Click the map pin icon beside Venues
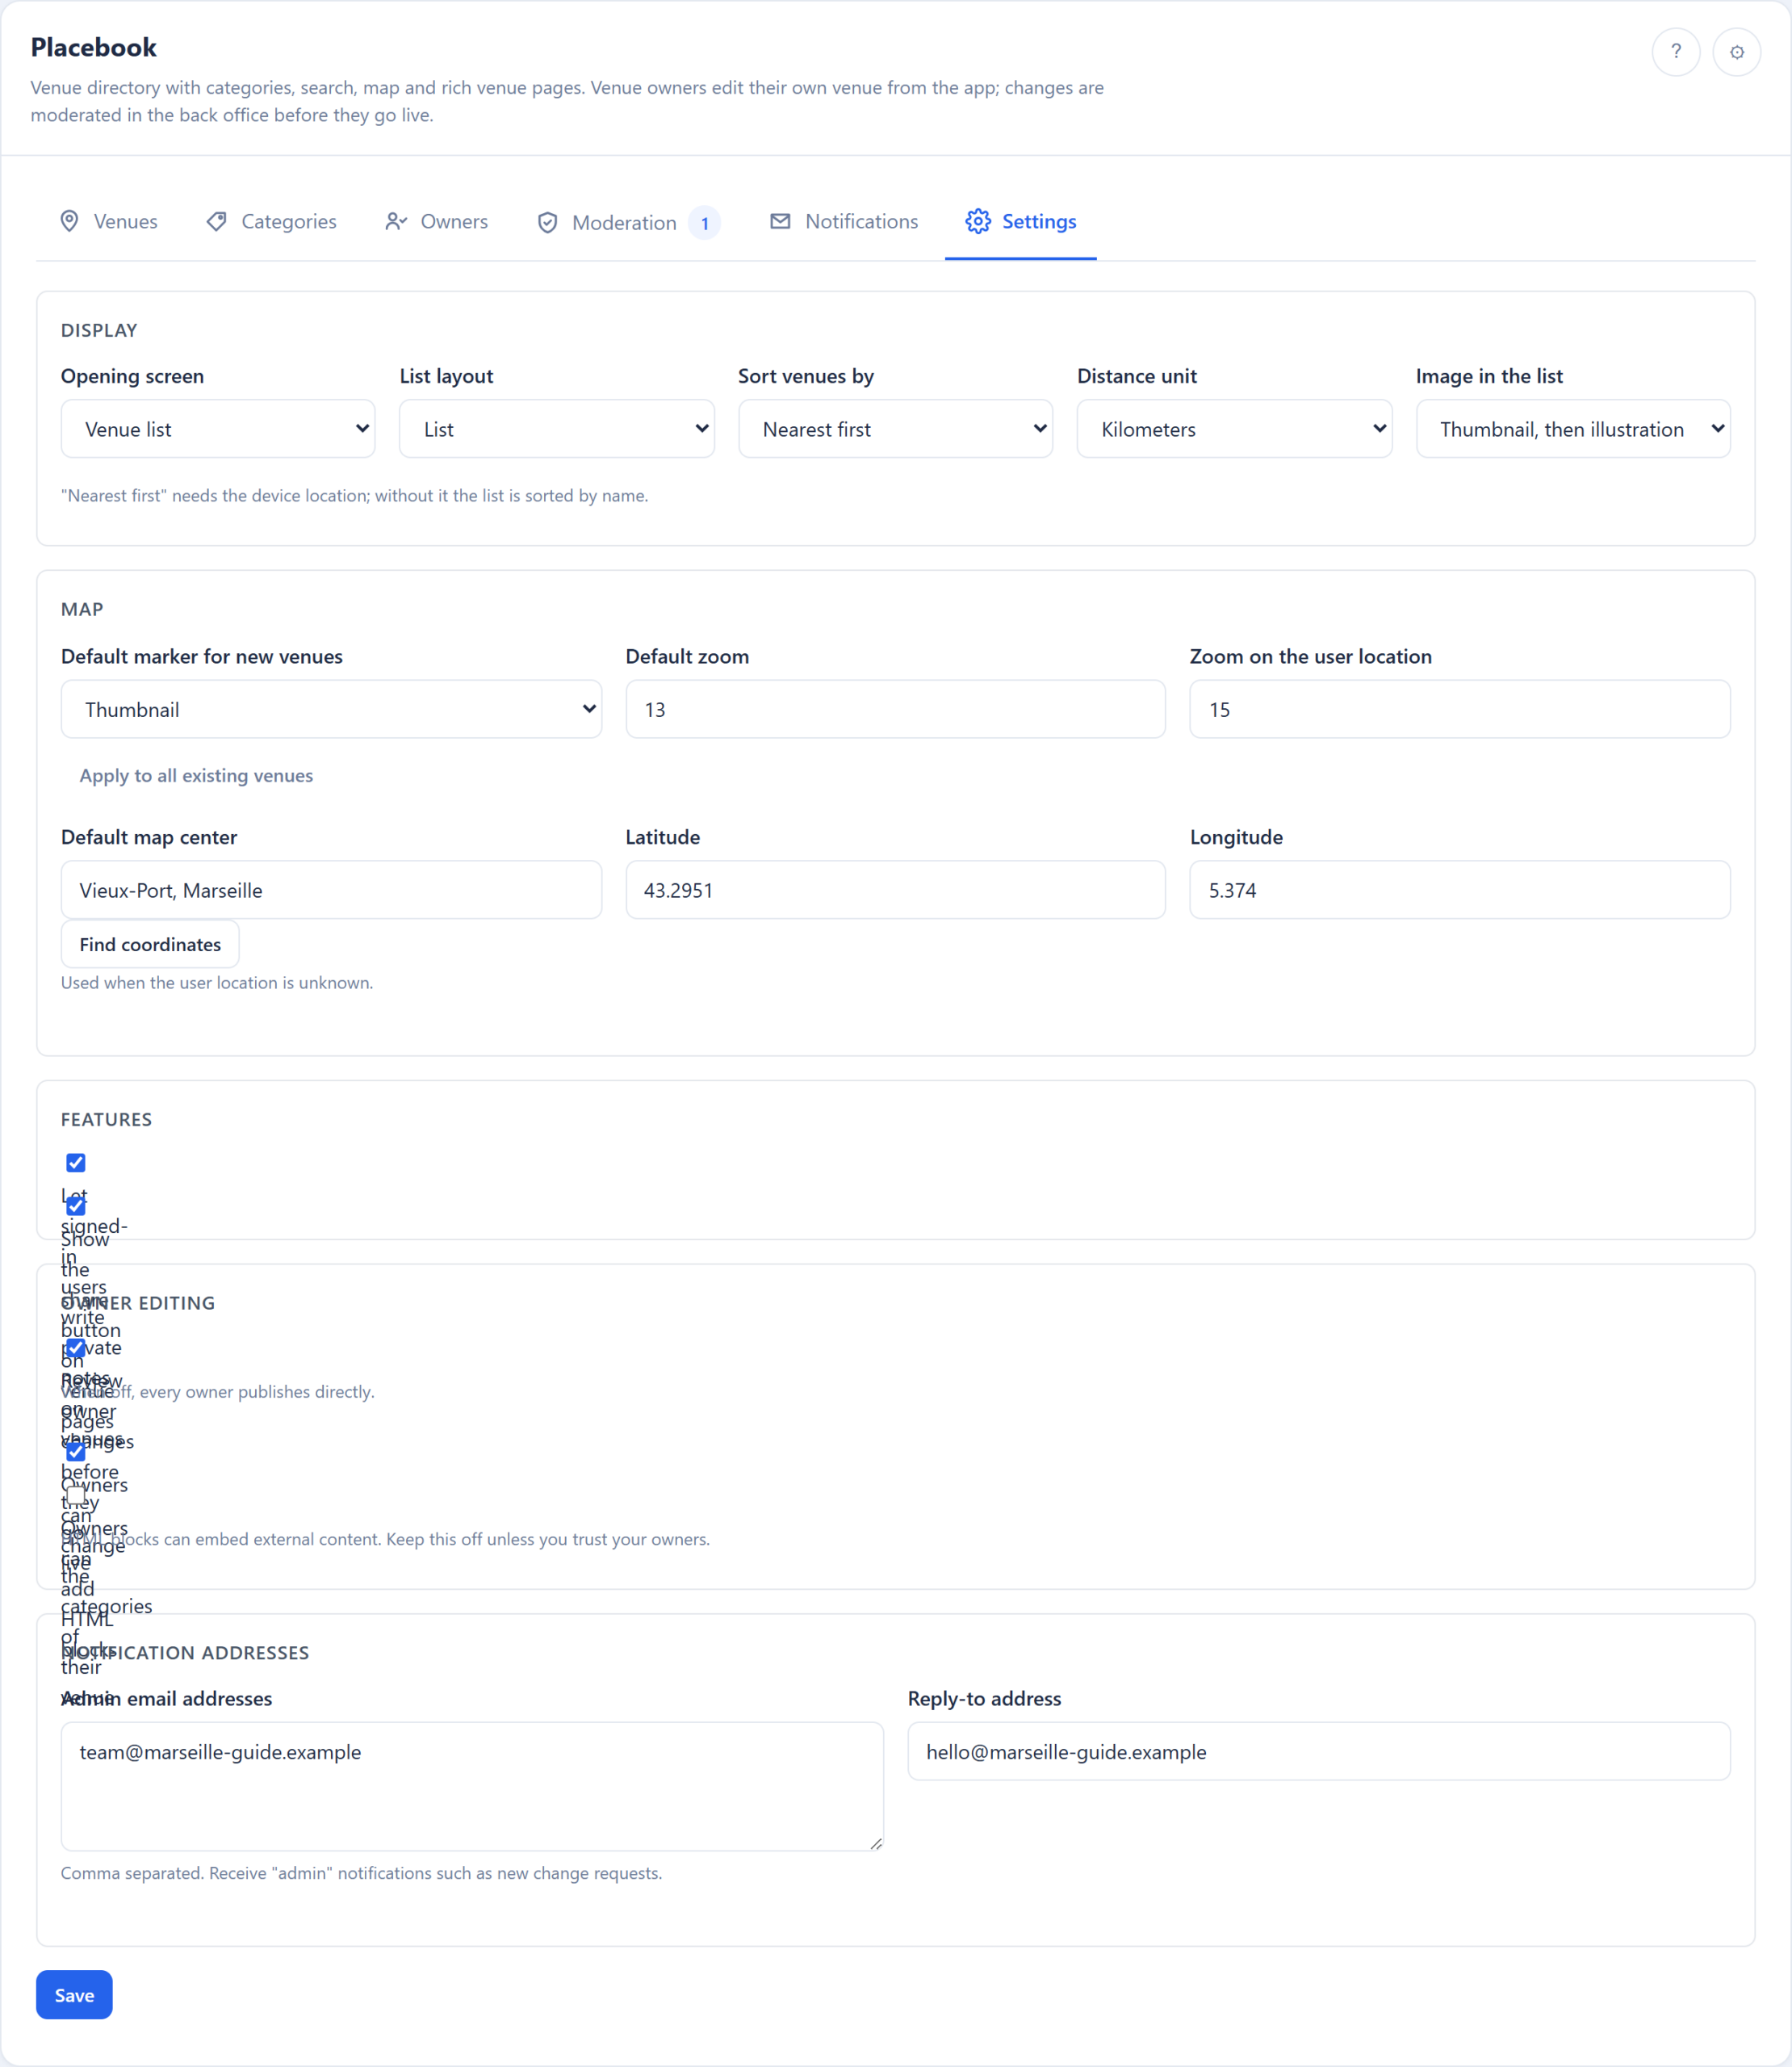Image resolution: width=1792 pixels, height=2067 pixels. pyautogui.click(x=69, y=221)
